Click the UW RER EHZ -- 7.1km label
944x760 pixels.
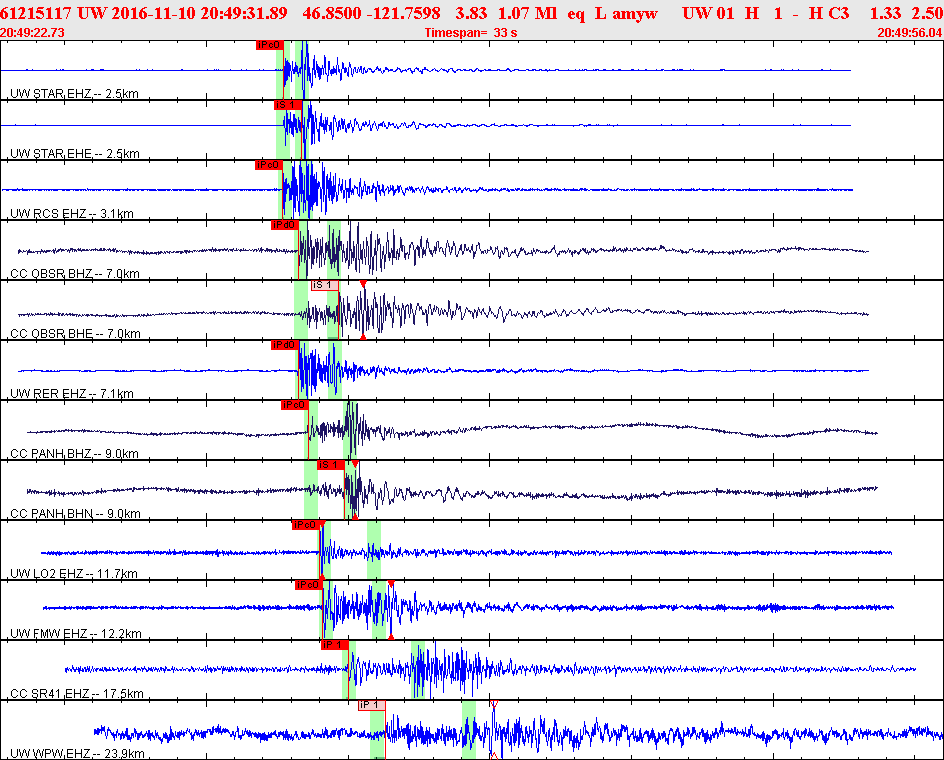click(x=72, y=394)
